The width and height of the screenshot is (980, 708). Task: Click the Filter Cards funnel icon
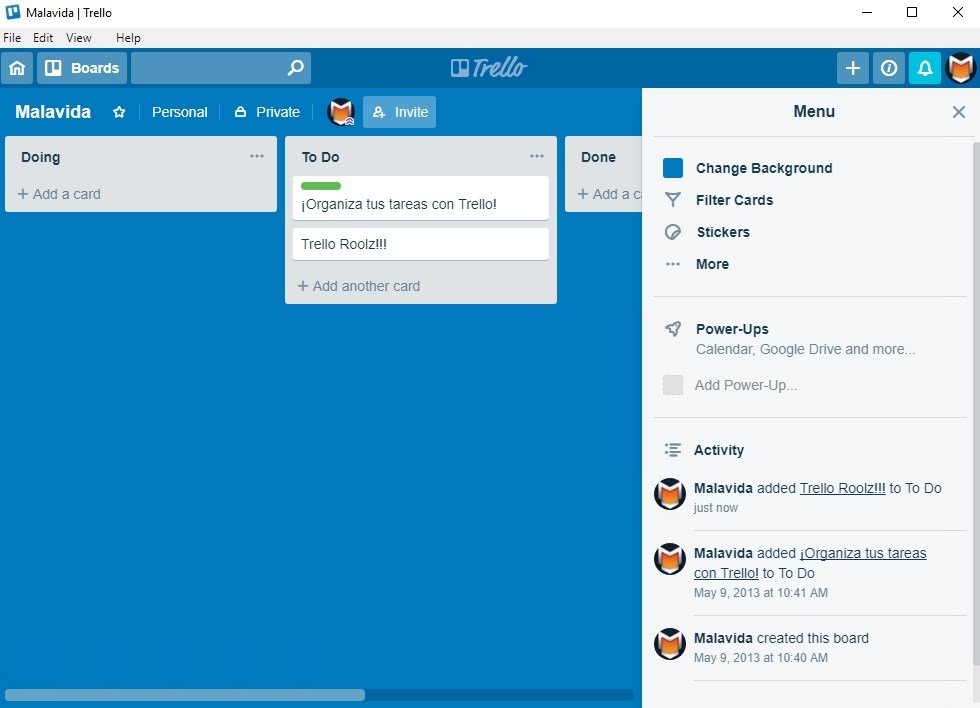[x=673, y=200]
